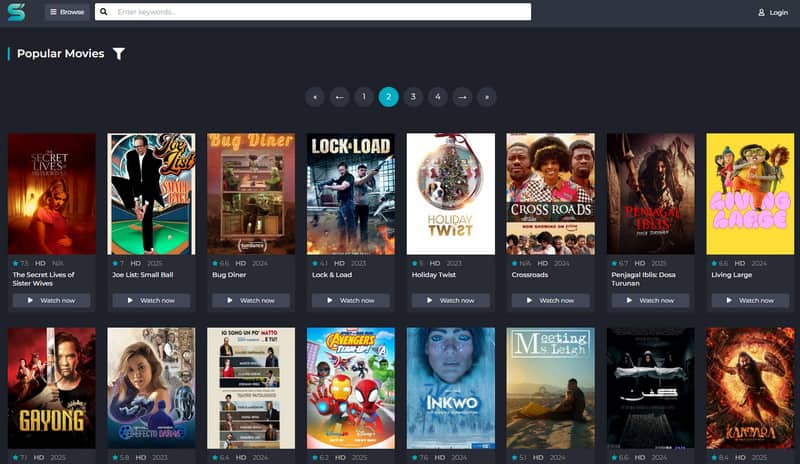The image size is (800, 464).
Task: Open the Browse menu
Action: [67, 12]
